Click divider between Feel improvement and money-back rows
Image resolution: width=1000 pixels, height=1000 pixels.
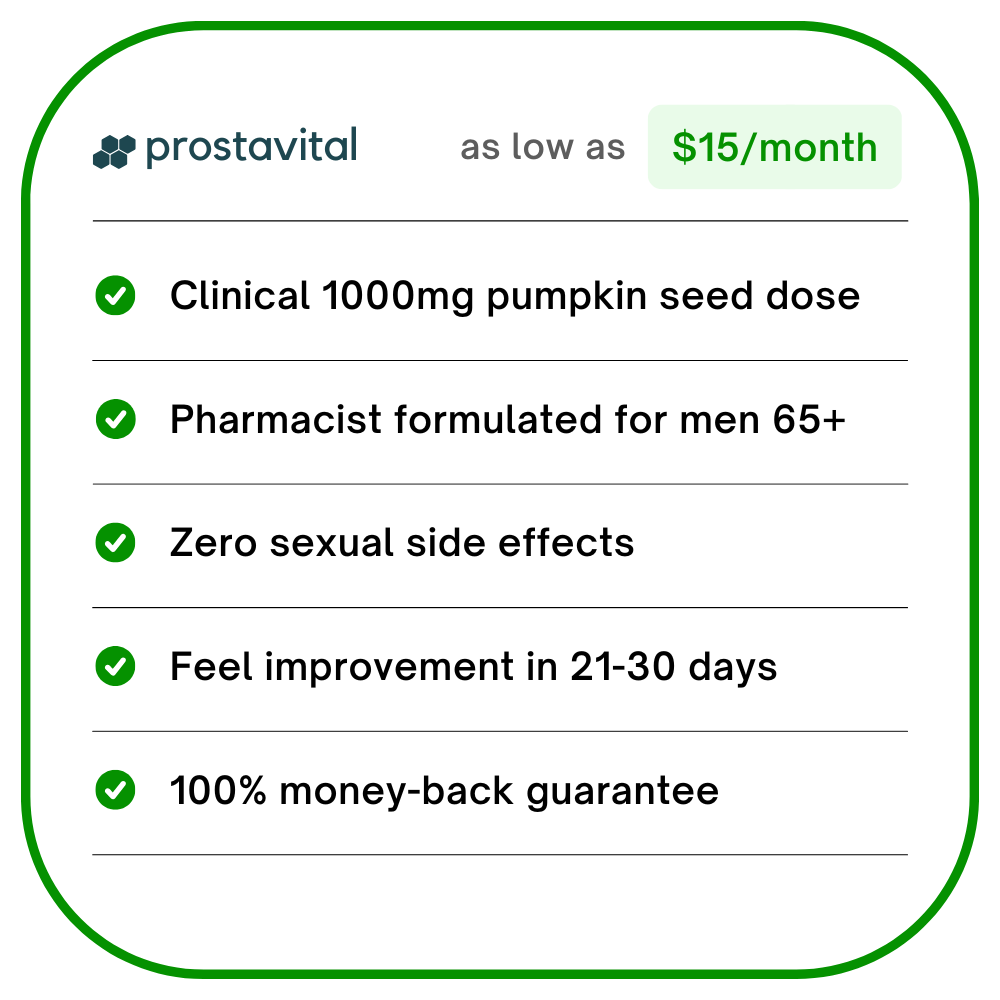point(500,731)
